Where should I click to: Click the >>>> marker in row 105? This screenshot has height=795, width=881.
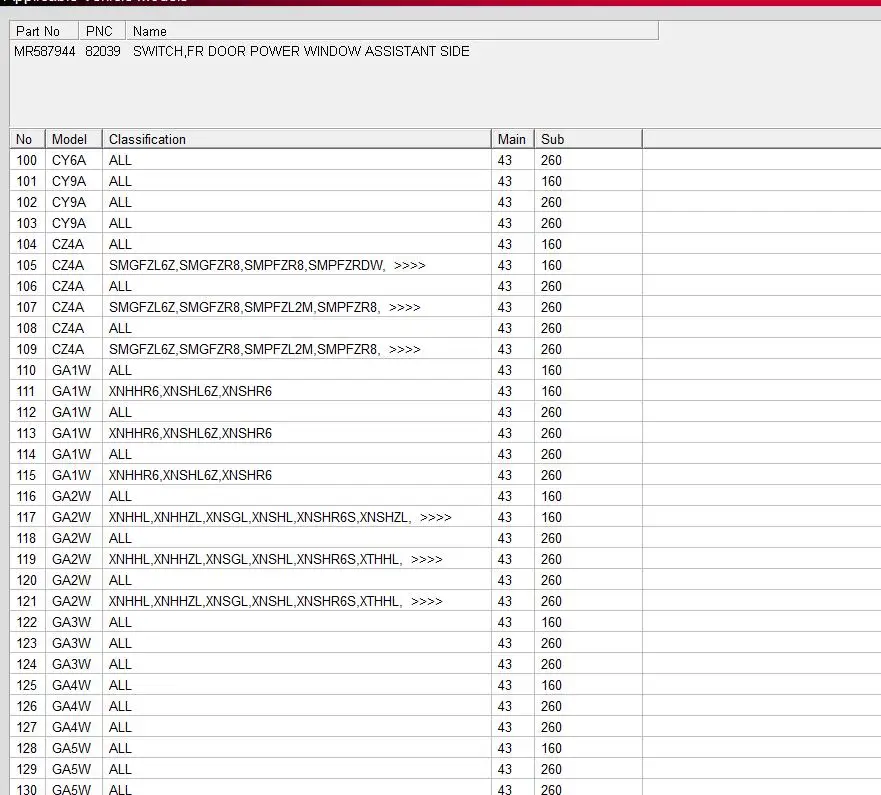pyautogui.click(x=410, y=266)
